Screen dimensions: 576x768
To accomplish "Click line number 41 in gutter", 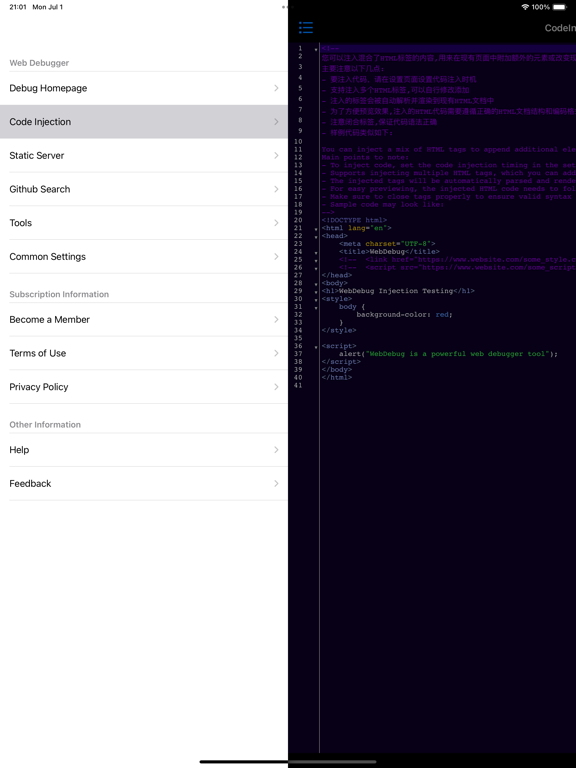I will pyautogui.click(x=298, y=385).
